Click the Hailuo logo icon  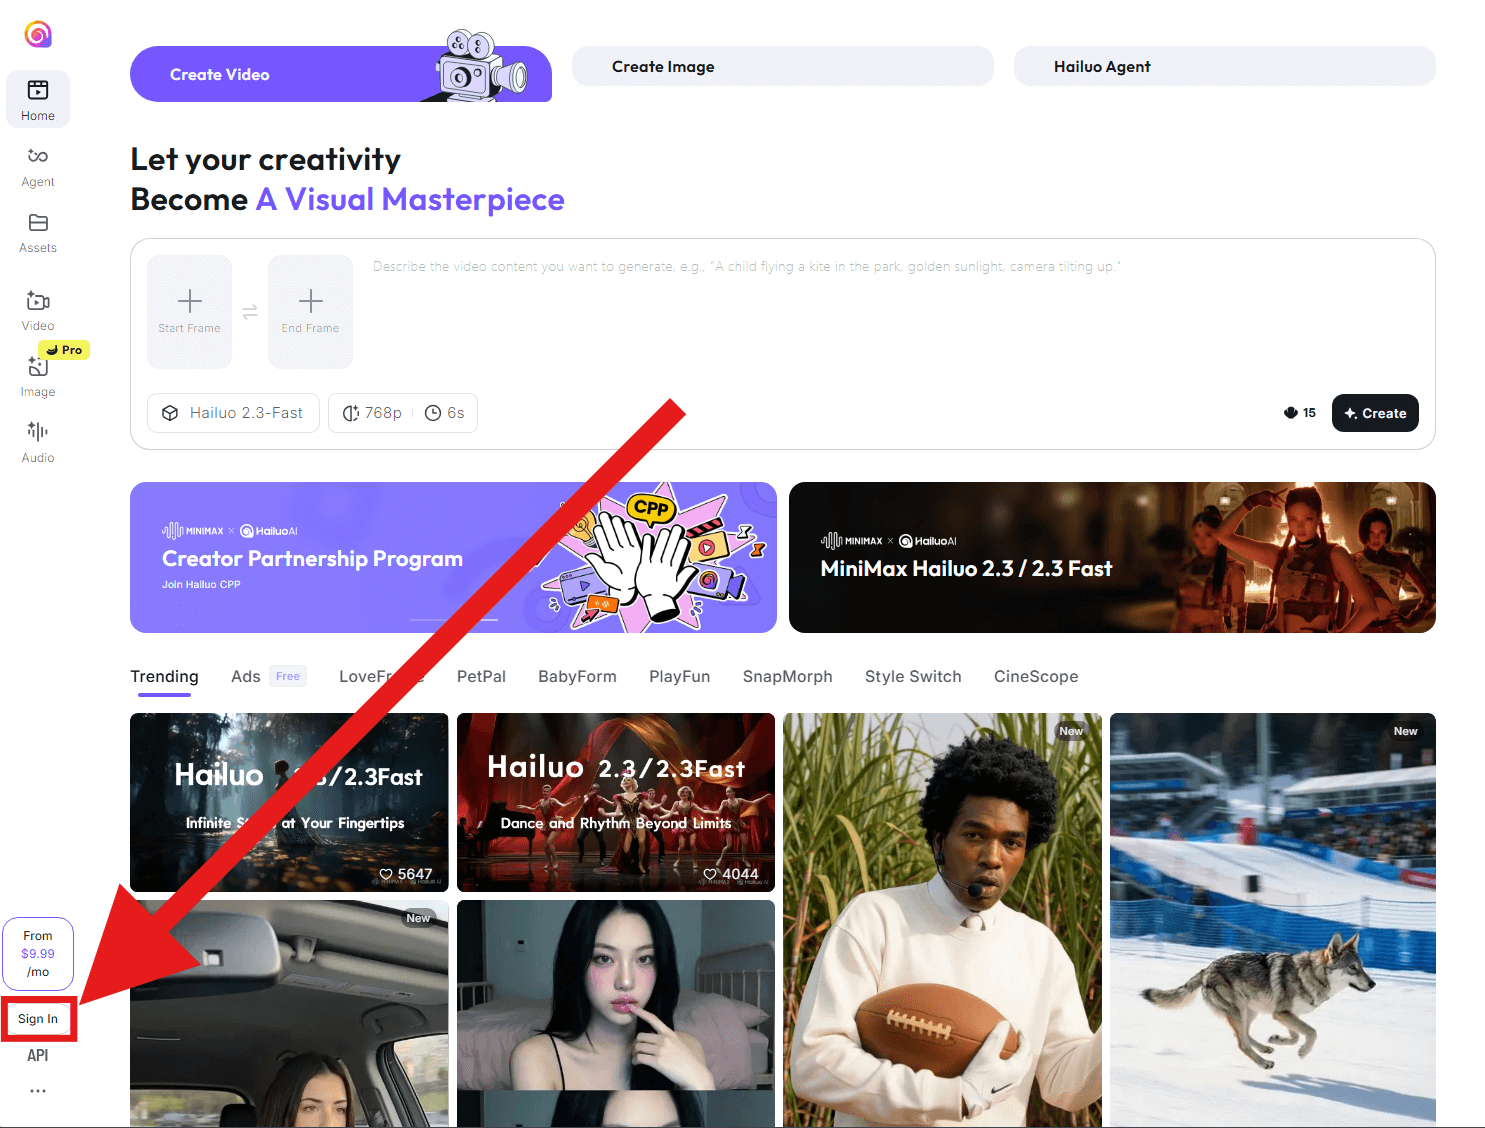coord(38,35)
